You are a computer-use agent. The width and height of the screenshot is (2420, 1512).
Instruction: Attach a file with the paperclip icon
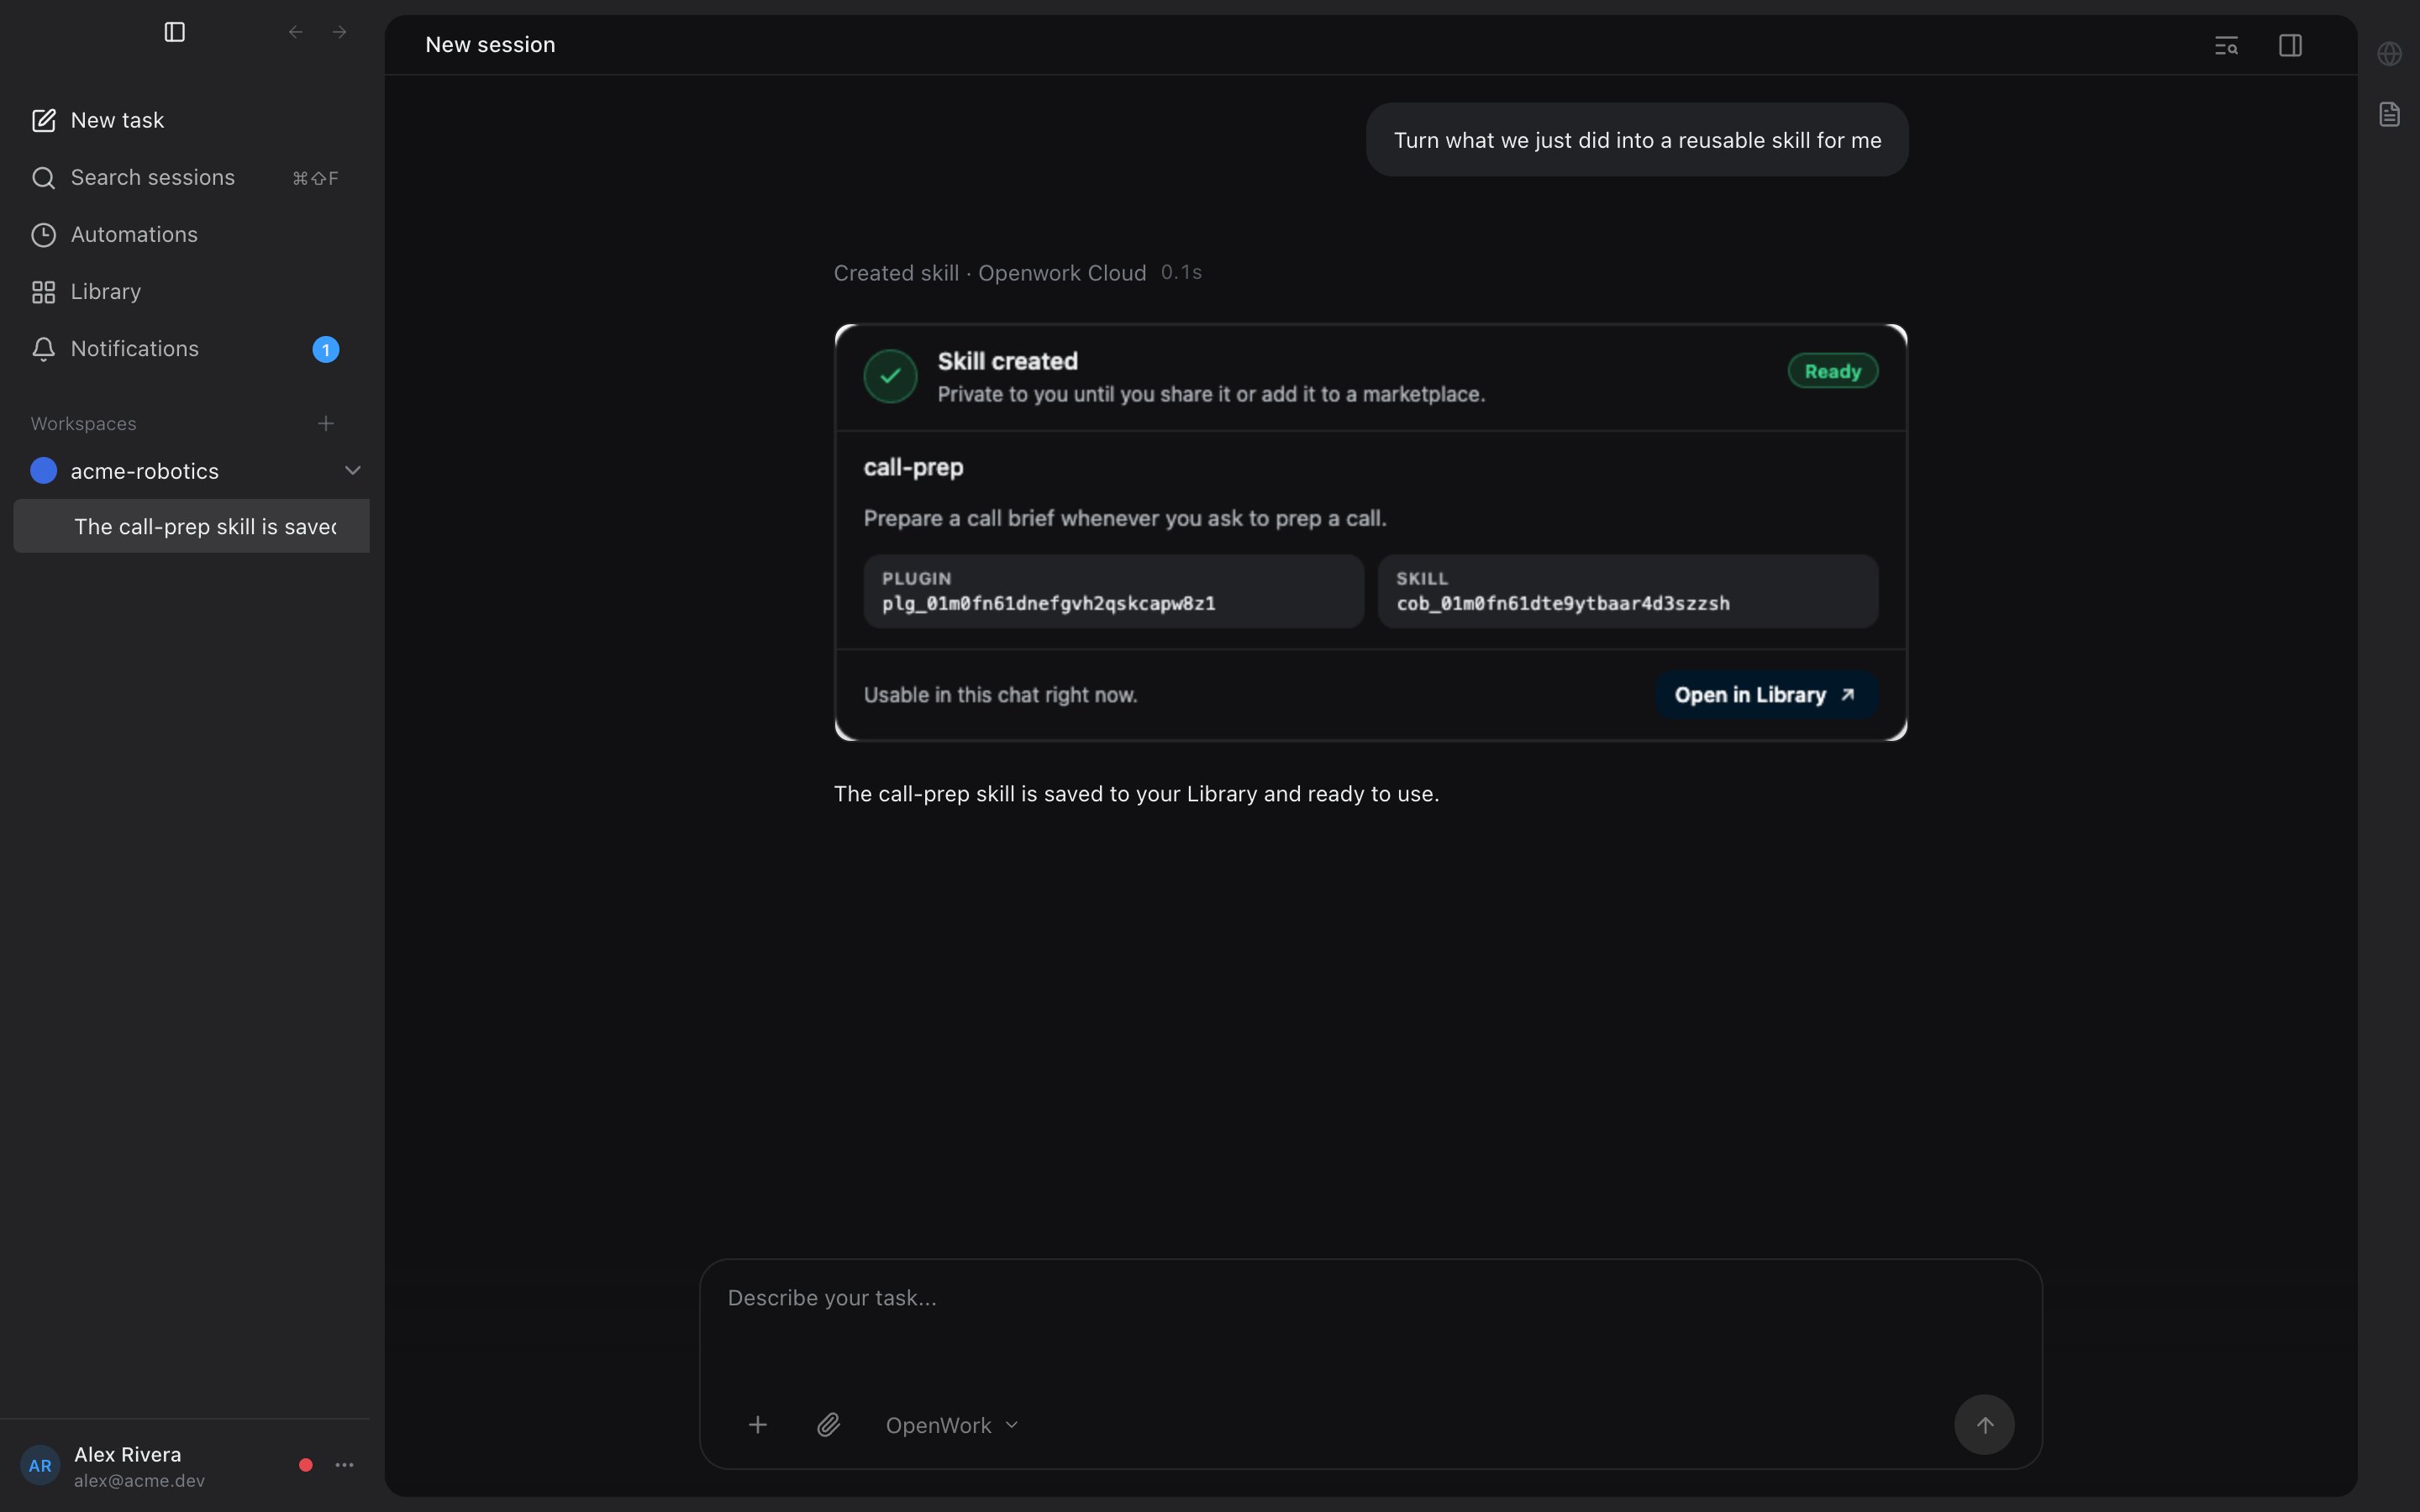pos(828,1425)
